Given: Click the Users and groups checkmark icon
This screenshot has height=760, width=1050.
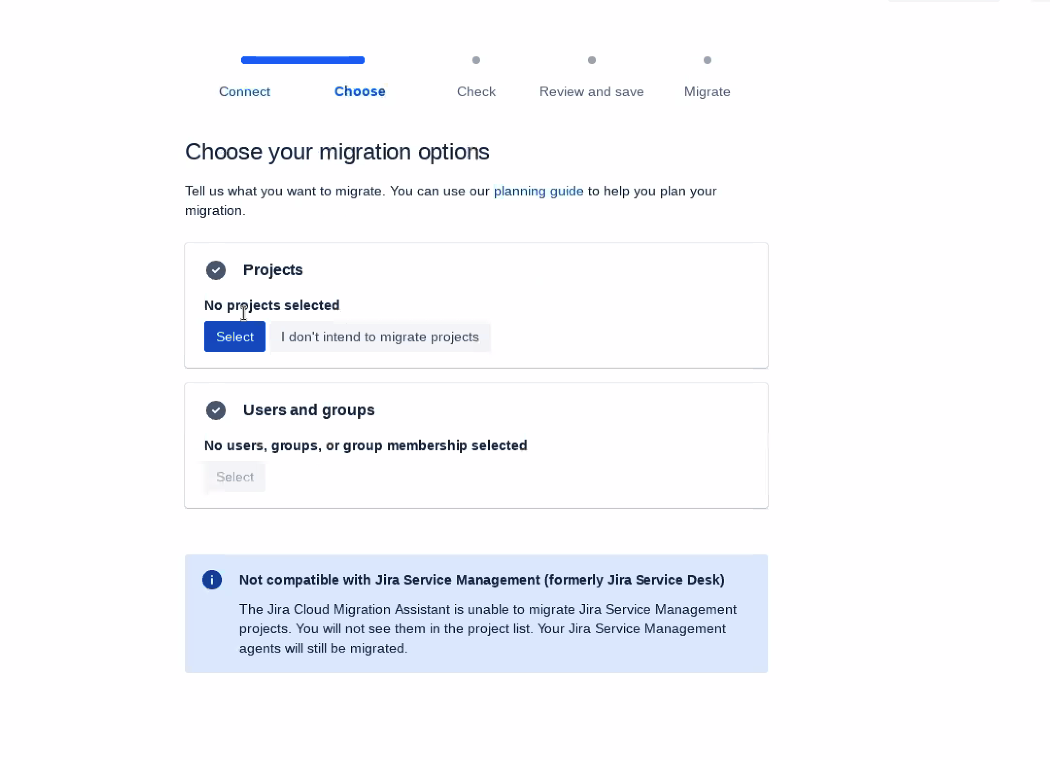Looking at the screenshot, I should click(216, 410).
